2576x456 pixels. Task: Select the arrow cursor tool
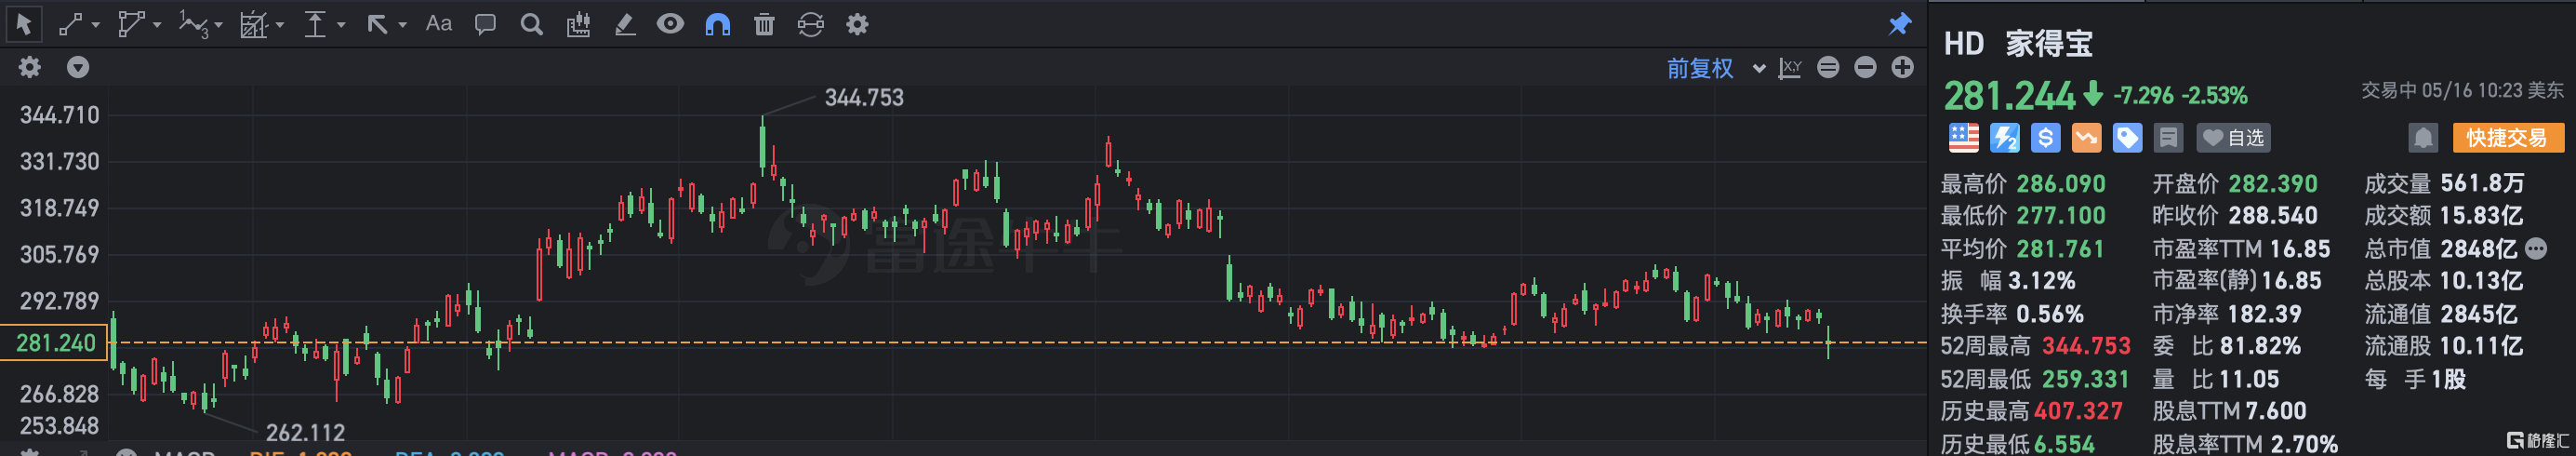[x=23, y=24]
